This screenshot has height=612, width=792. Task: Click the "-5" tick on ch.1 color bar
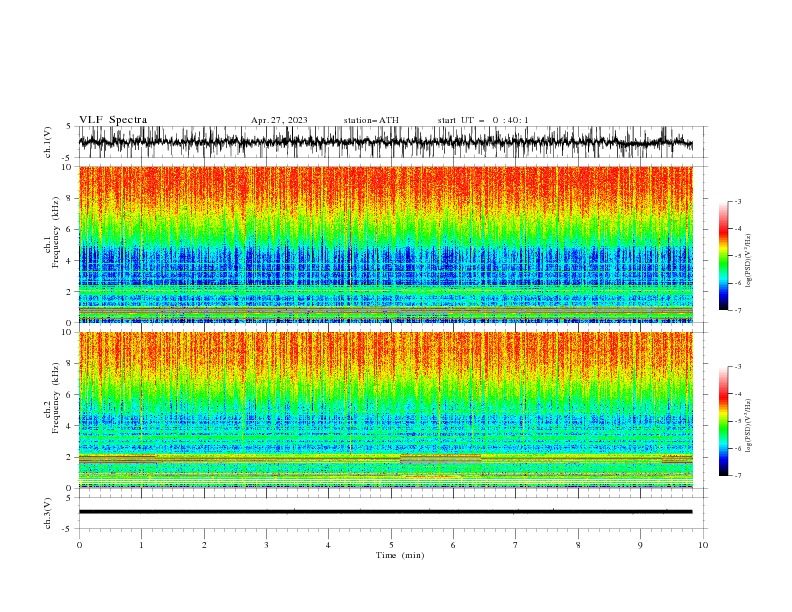pyautogui.click(x=737, y=256)
